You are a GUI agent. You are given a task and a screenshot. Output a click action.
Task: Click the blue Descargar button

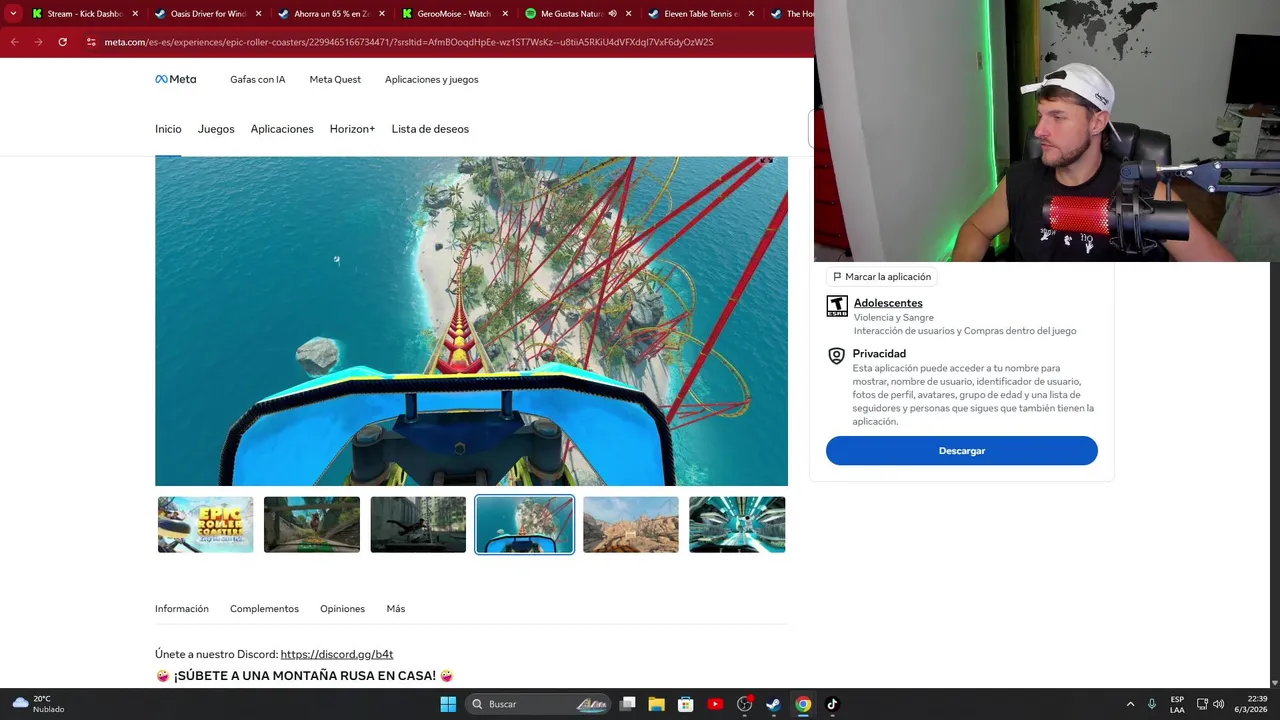coord(962,451)
